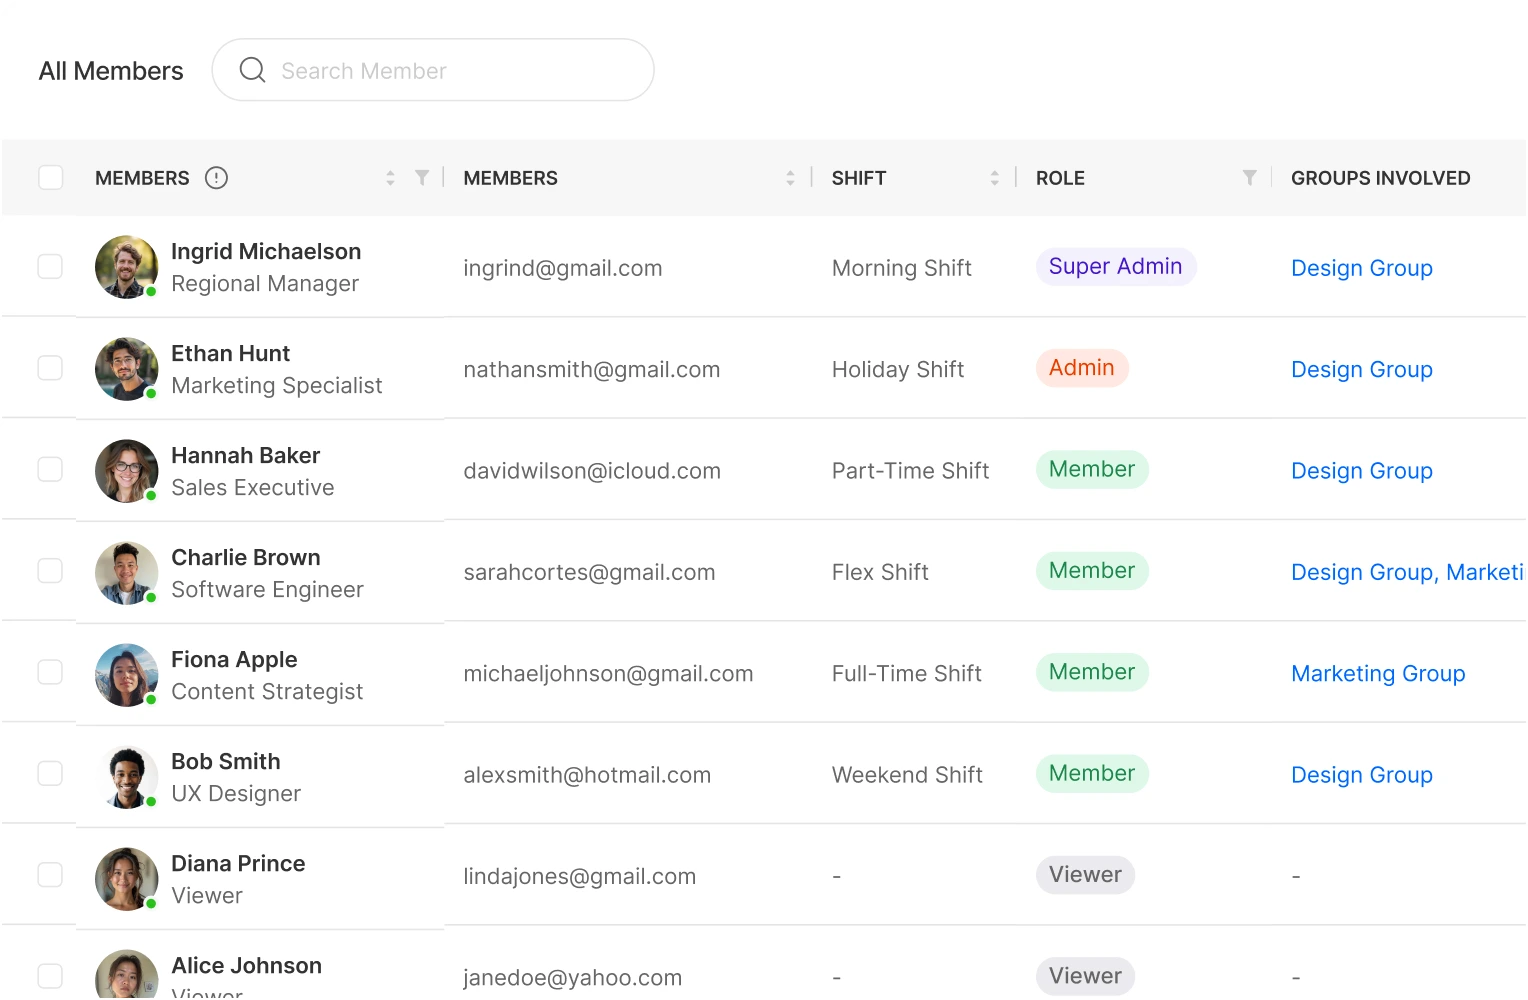Open the filter icon in name column header
Screen dimensions: 1528x1000
point(422,178)
